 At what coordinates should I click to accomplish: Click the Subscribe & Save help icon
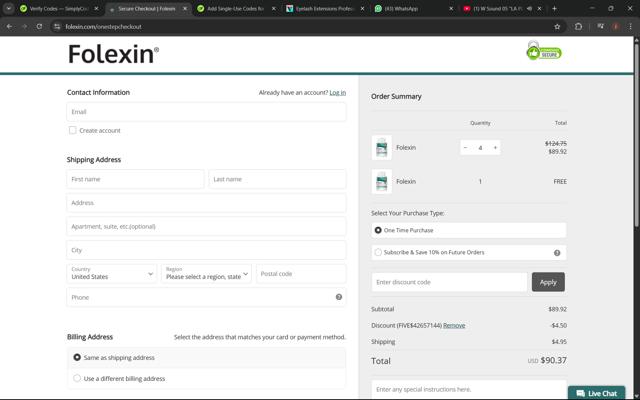[x=557, y=253]
